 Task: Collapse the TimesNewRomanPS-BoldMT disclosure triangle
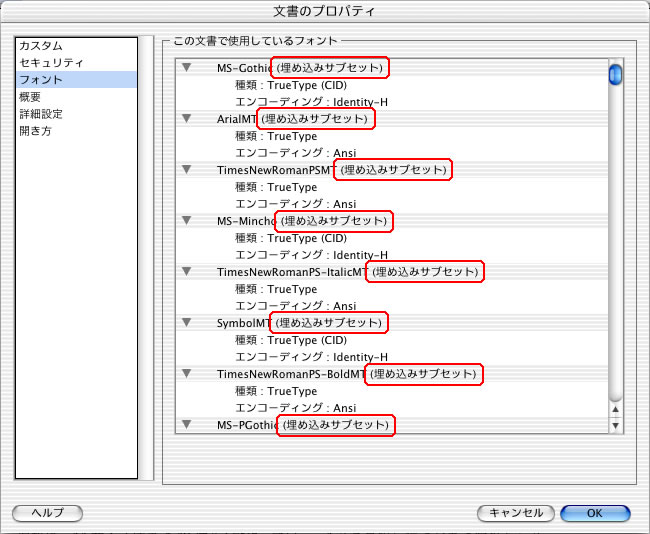pyautogui.click(x=187, y=374)
